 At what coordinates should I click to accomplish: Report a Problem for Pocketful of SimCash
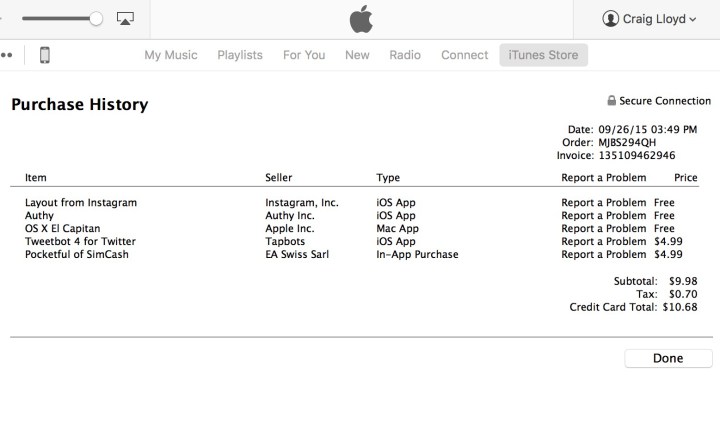point(604,254)
